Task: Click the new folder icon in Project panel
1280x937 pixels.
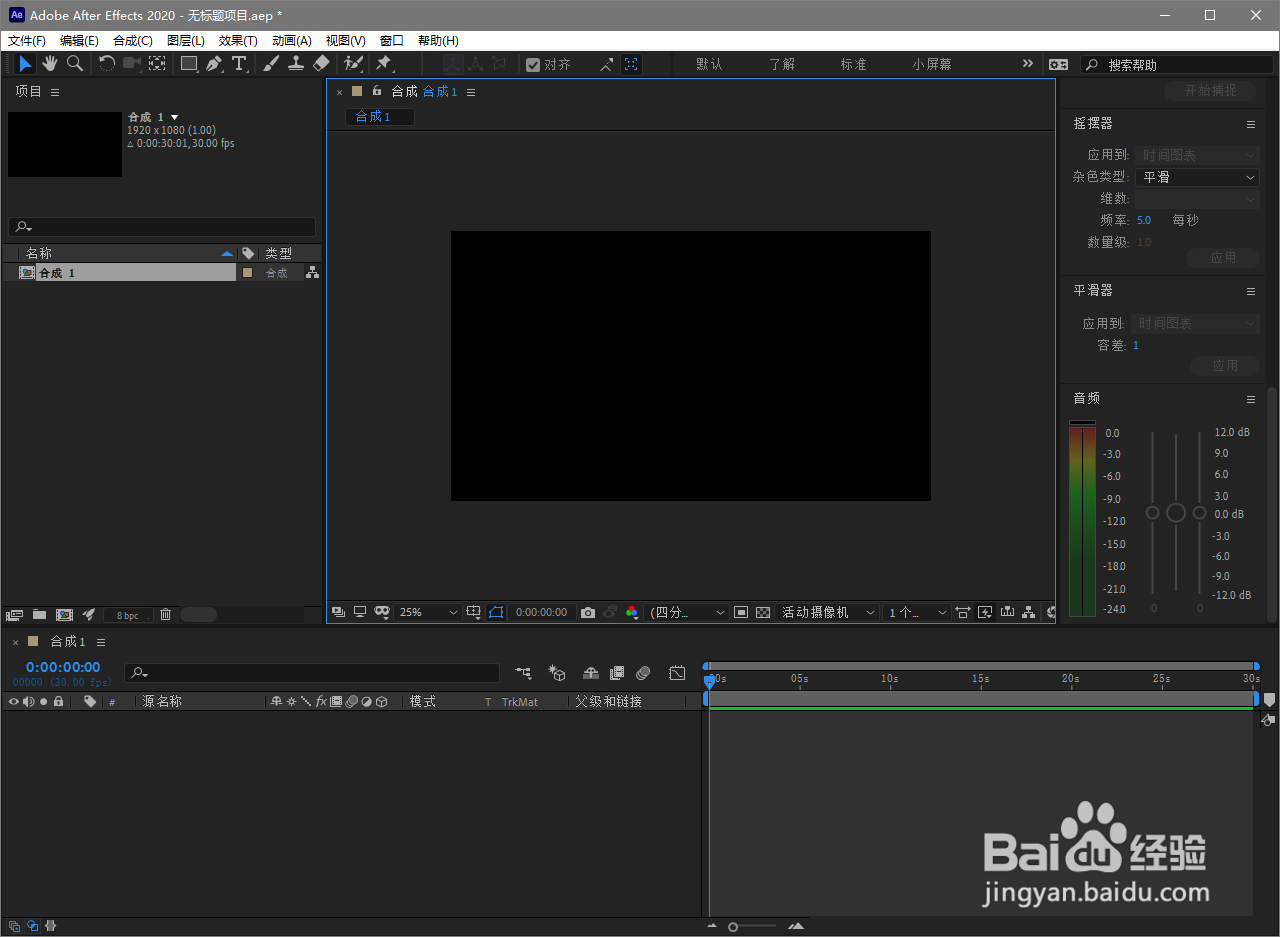Action: tap(39, 615)
